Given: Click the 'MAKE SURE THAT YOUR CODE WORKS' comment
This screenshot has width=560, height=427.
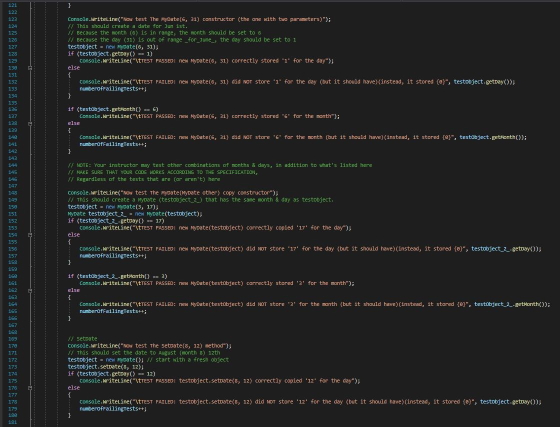Looking at the screenshot, I should (x=162, y=172).
